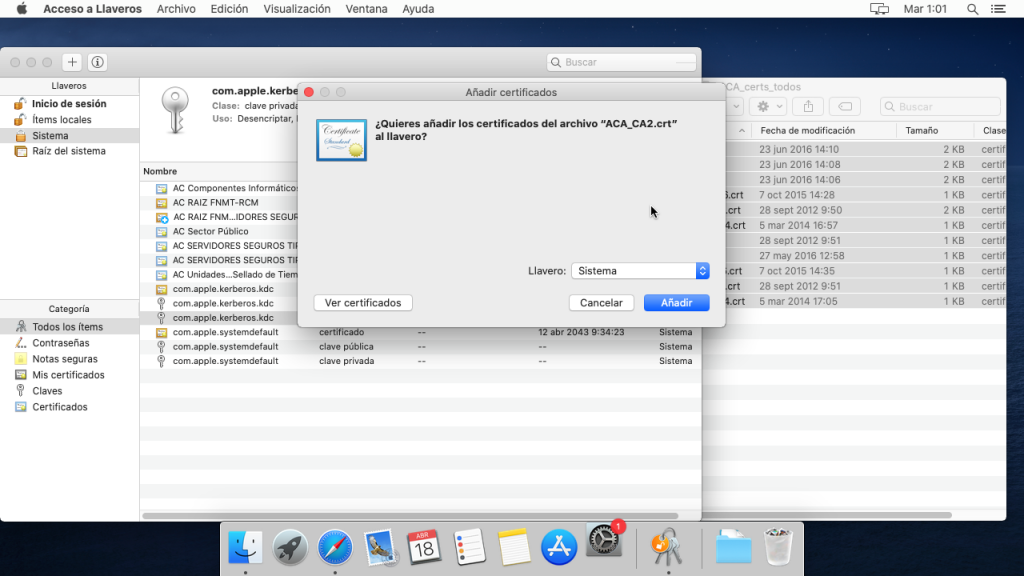This screenshot has height=576, width=1024.
Task: Click Cancelar in the certificate dialog
Action: pos(601,302)
